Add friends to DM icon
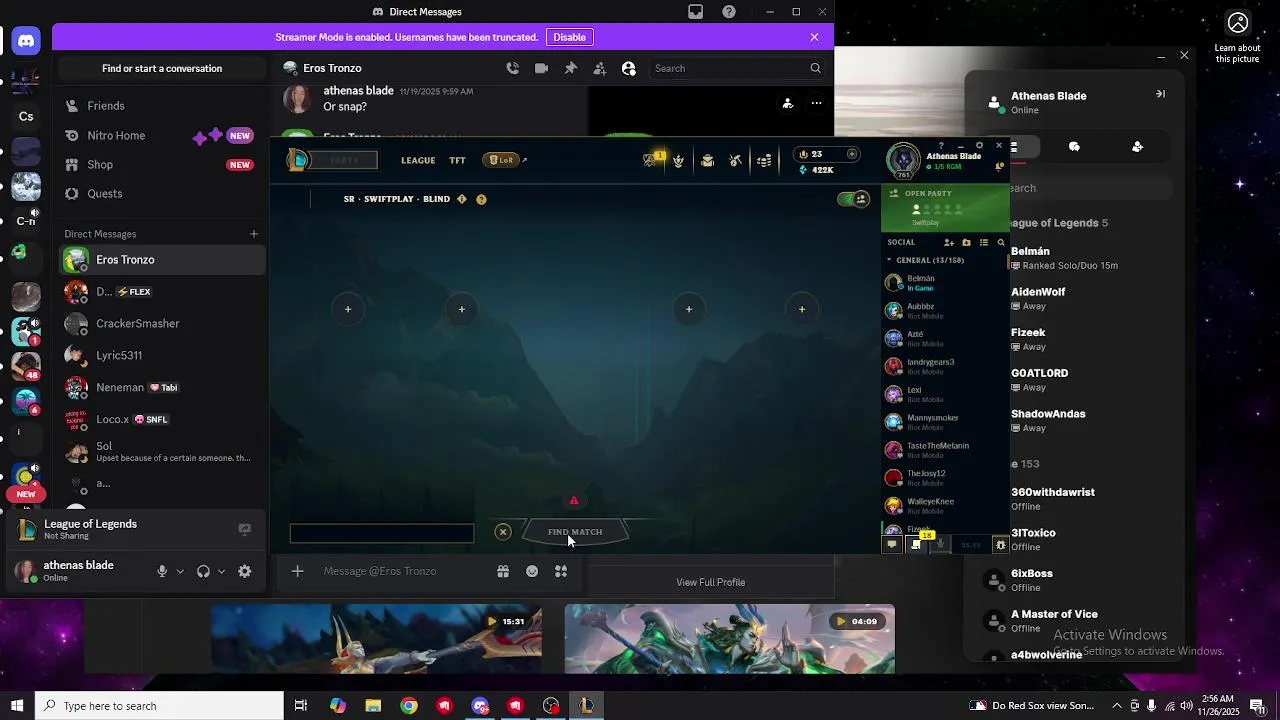Image resolution: width=1280 pixels, height=720 pixels. (599, 68)
